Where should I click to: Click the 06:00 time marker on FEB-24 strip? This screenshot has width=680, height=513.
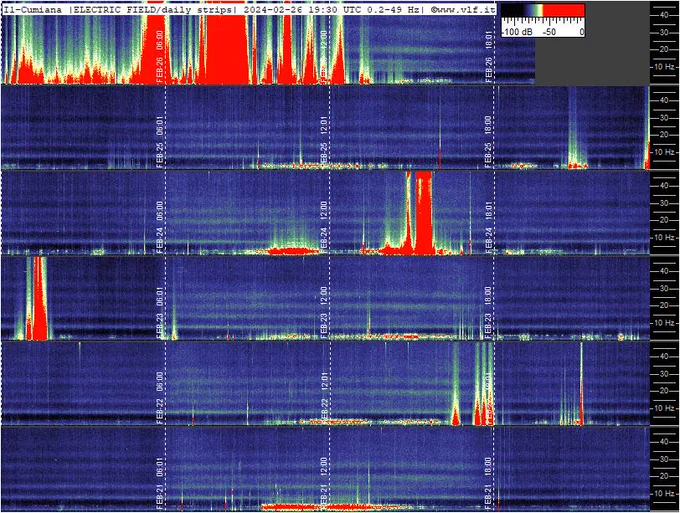[x=160, y=209]
